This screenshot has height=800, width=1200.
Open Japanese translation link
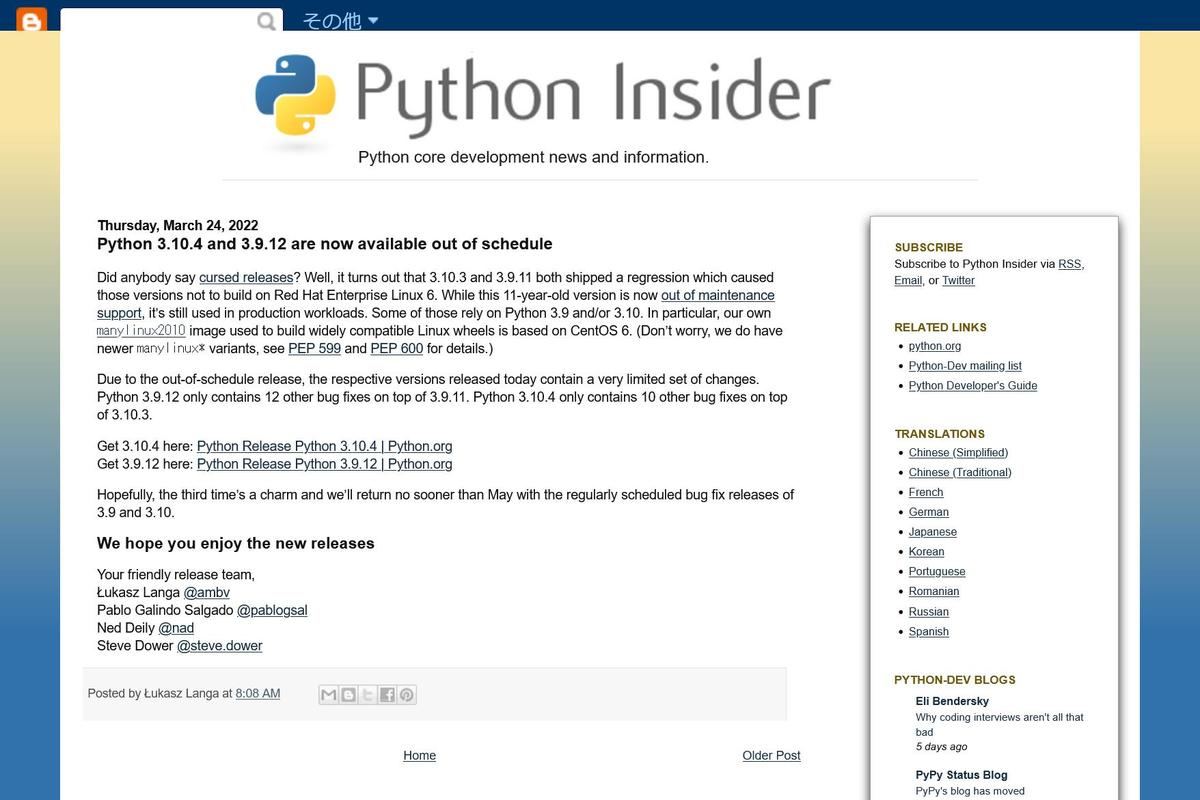[x=933, y=532]
